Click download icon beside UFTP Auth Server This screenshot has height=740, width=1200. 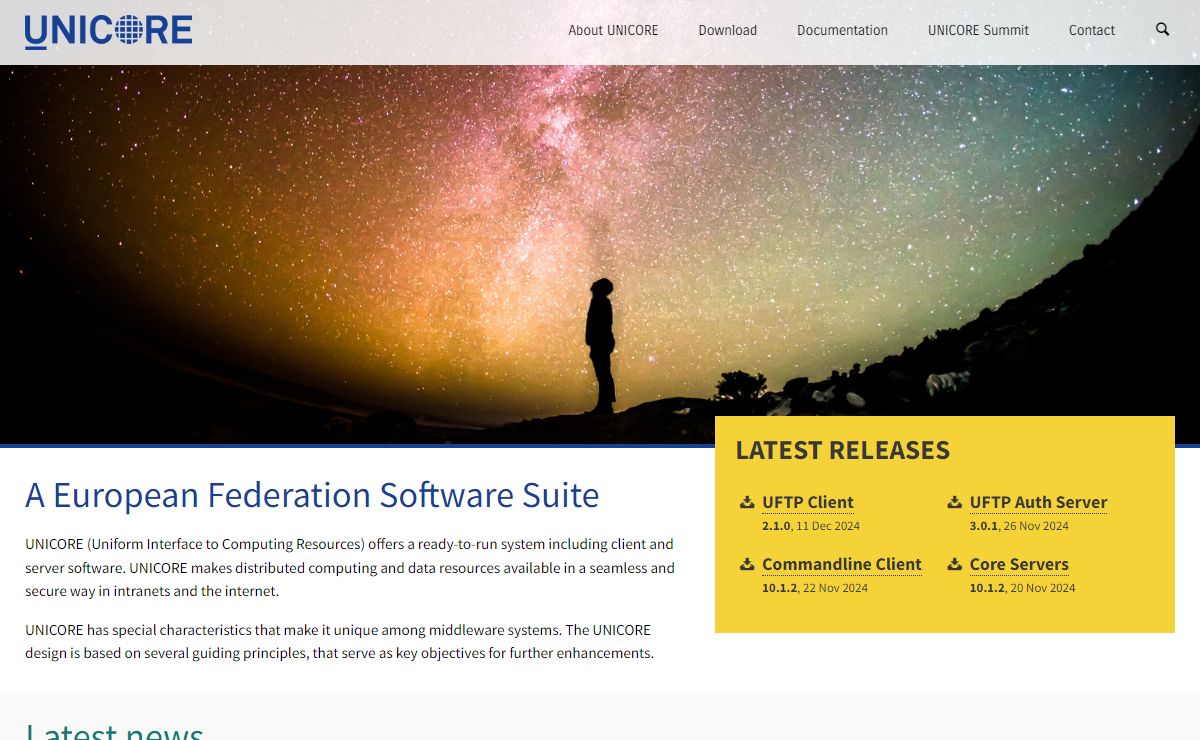coord(955,502)
